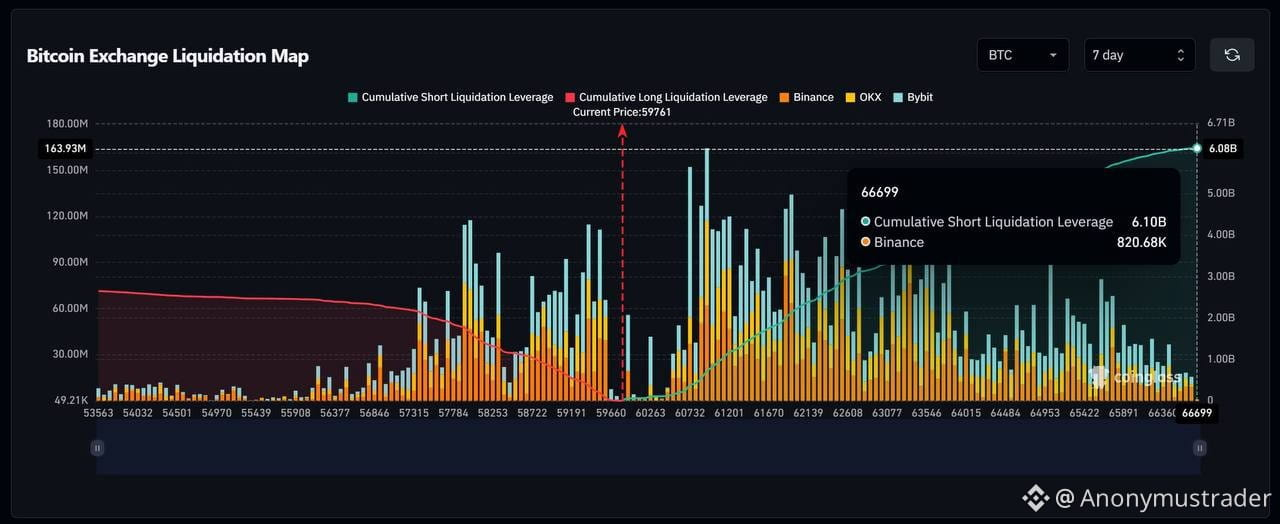The width and height of the screenshot is (1280, 524).
Task: Toggle Cumulative Short Liquidation Leverage legend
Action: [450, 97]
